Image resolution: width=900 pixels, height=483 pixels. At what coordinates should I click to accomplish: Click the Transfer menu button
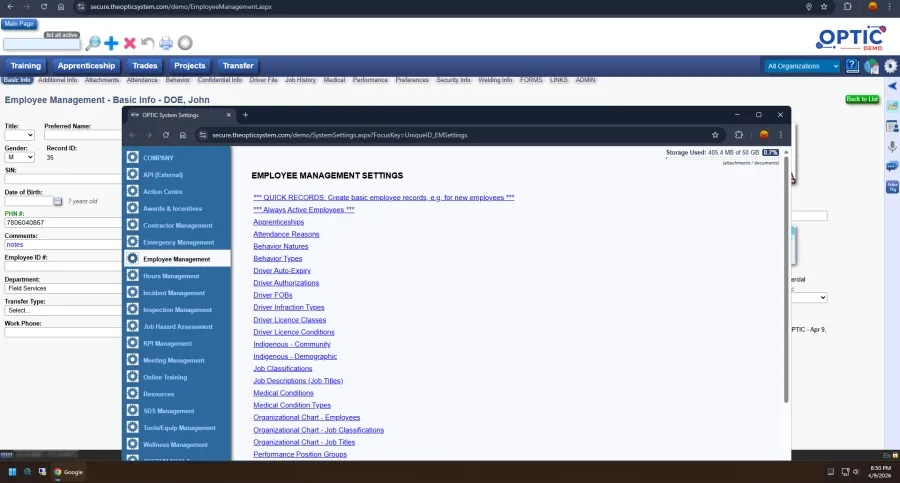pyautogui.click(x=238, y=65)
